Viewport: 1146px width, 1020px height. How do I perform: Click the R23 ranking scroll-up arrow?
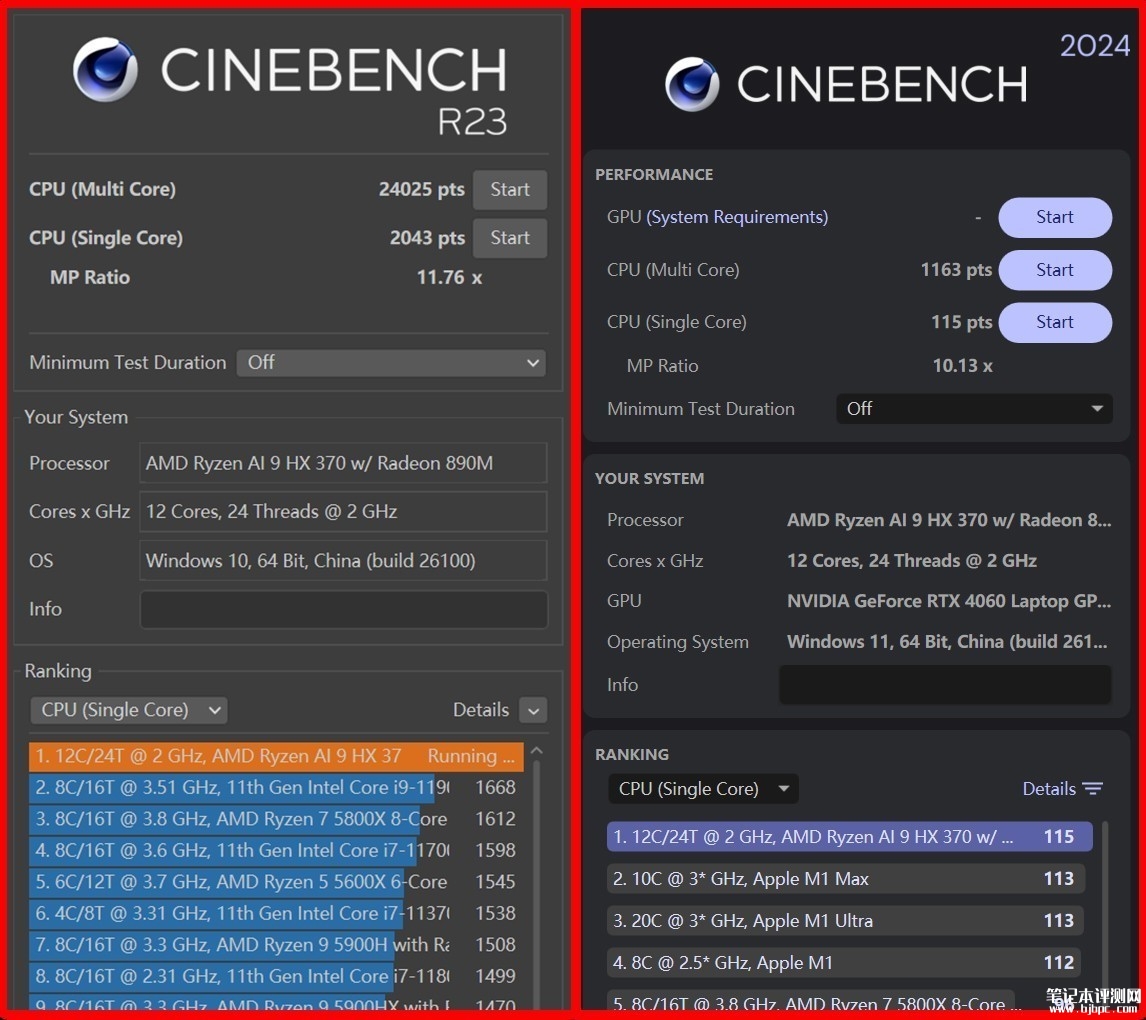tap(536, 750)
